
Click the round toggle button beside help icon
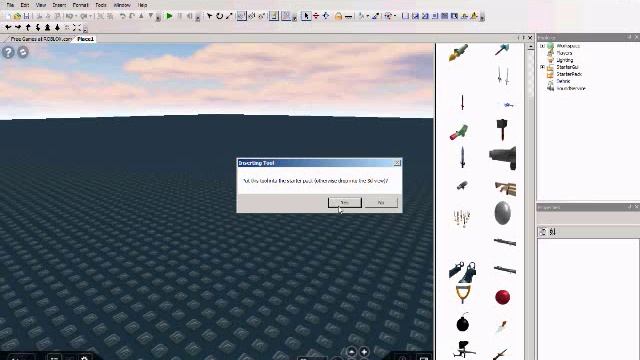pyautogui.click(x=23, y=52)
